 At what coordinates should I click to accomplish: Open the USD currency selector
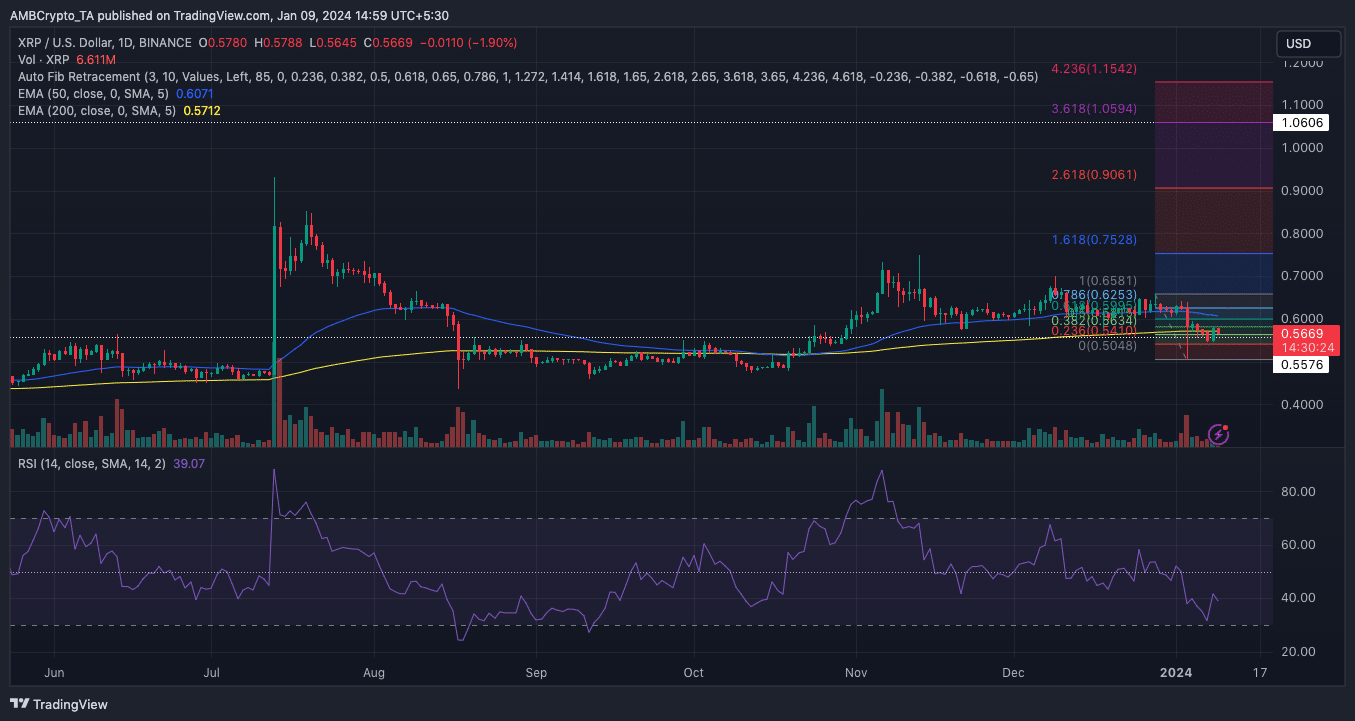1309,44
